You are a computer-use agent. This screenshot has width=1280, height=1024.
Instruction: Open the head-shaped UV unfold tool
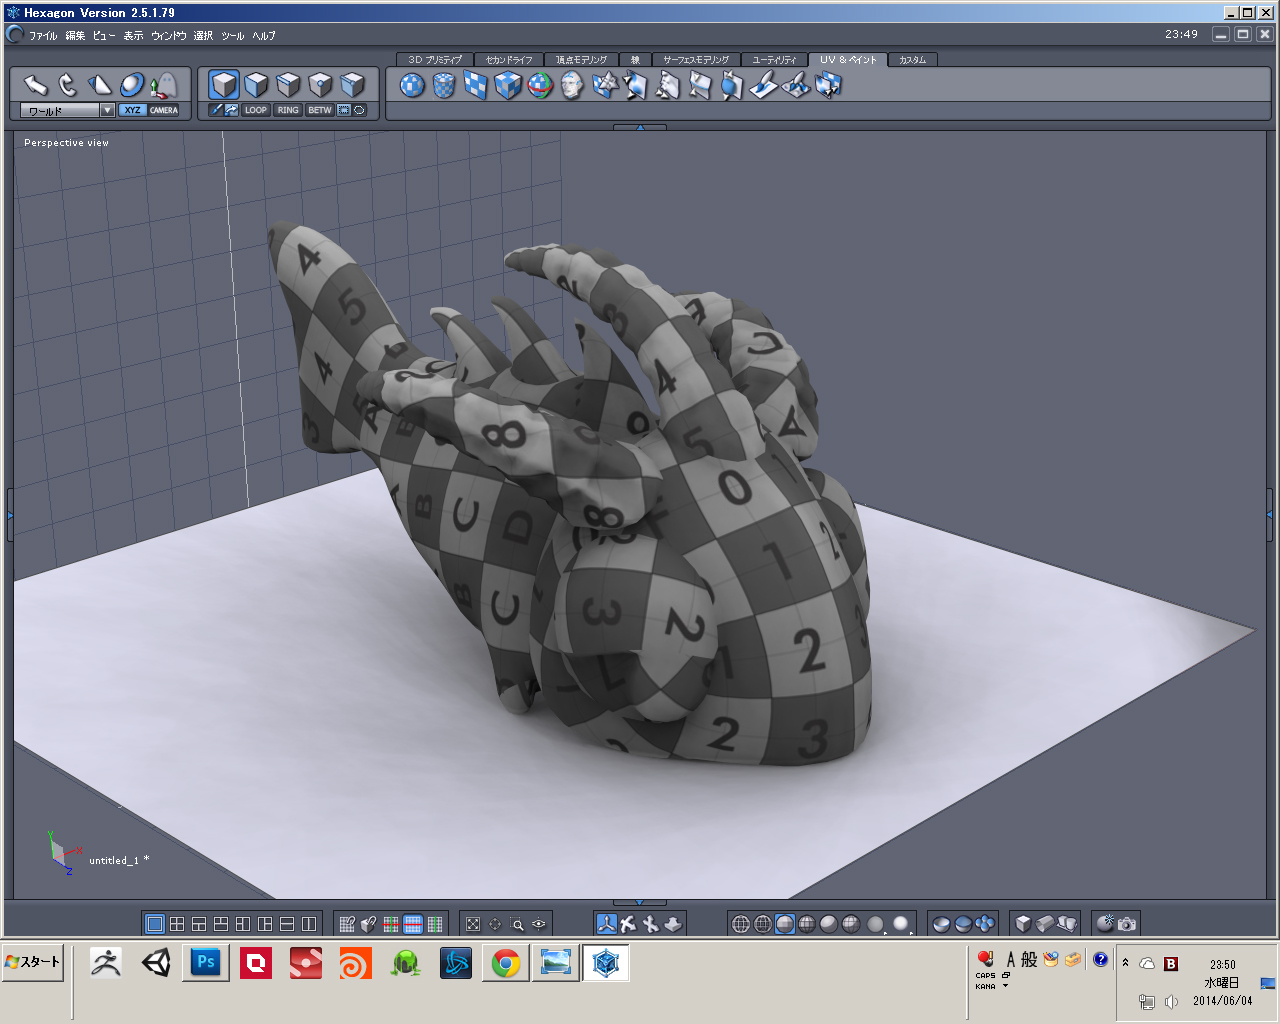(572, 85)
